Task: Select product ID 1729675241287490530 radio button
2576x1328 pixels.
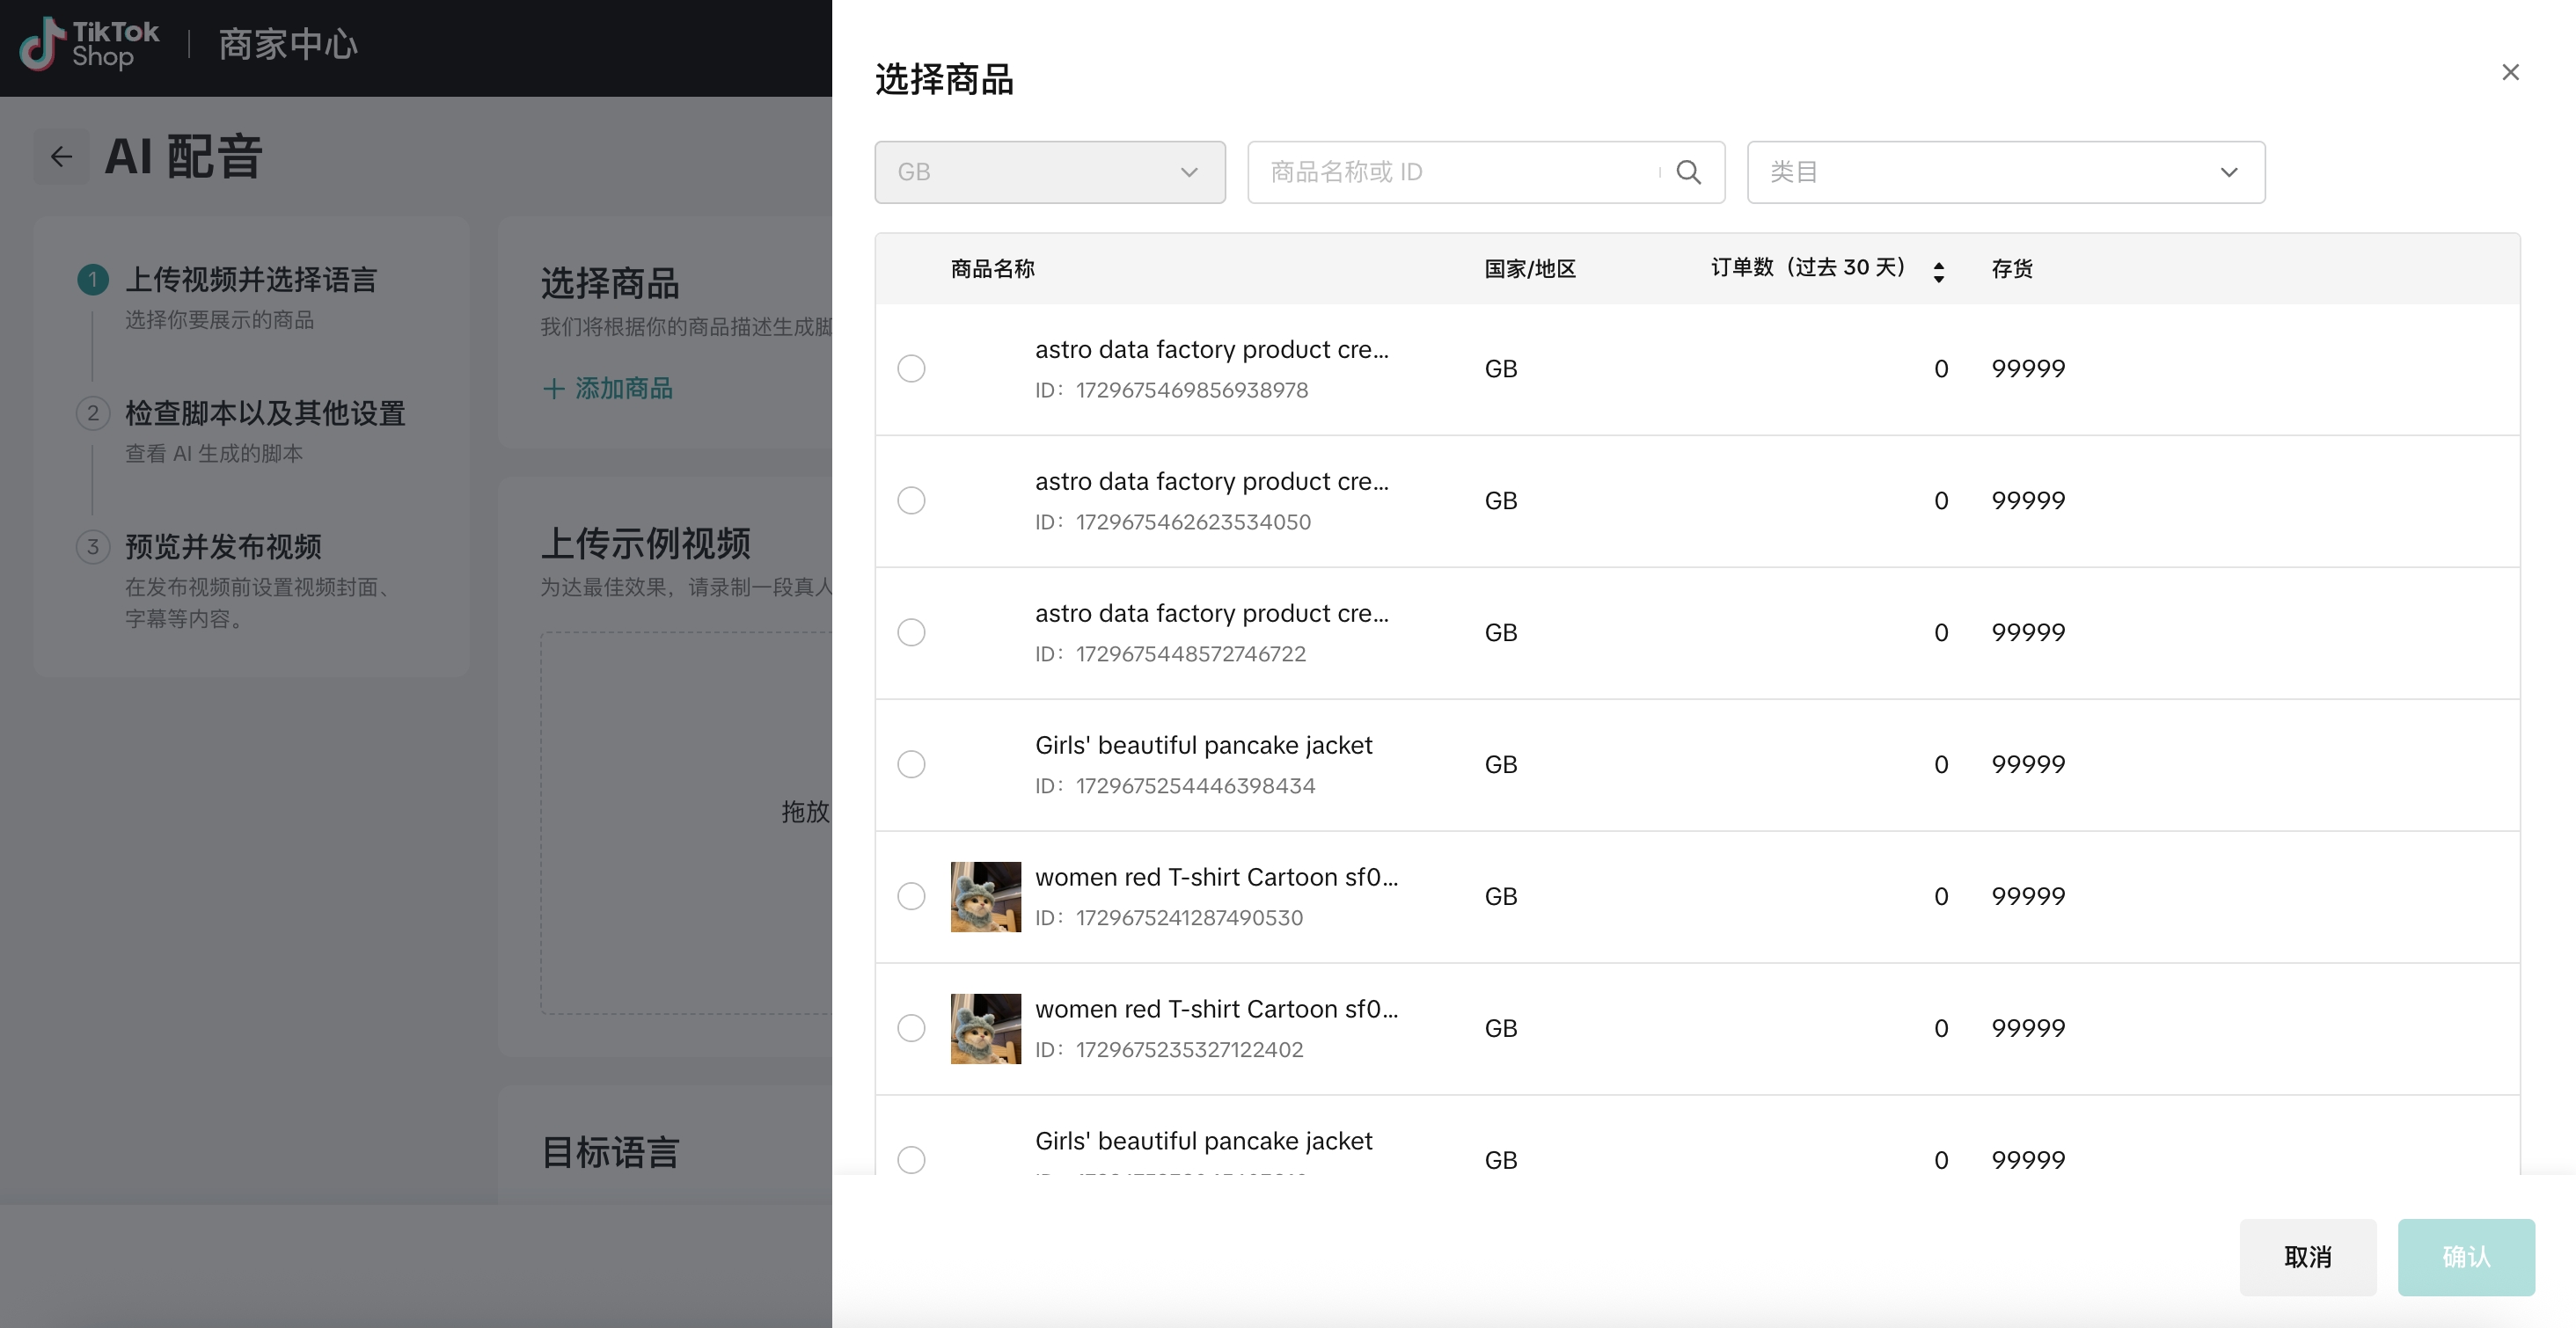Action: tap(911, 896)
